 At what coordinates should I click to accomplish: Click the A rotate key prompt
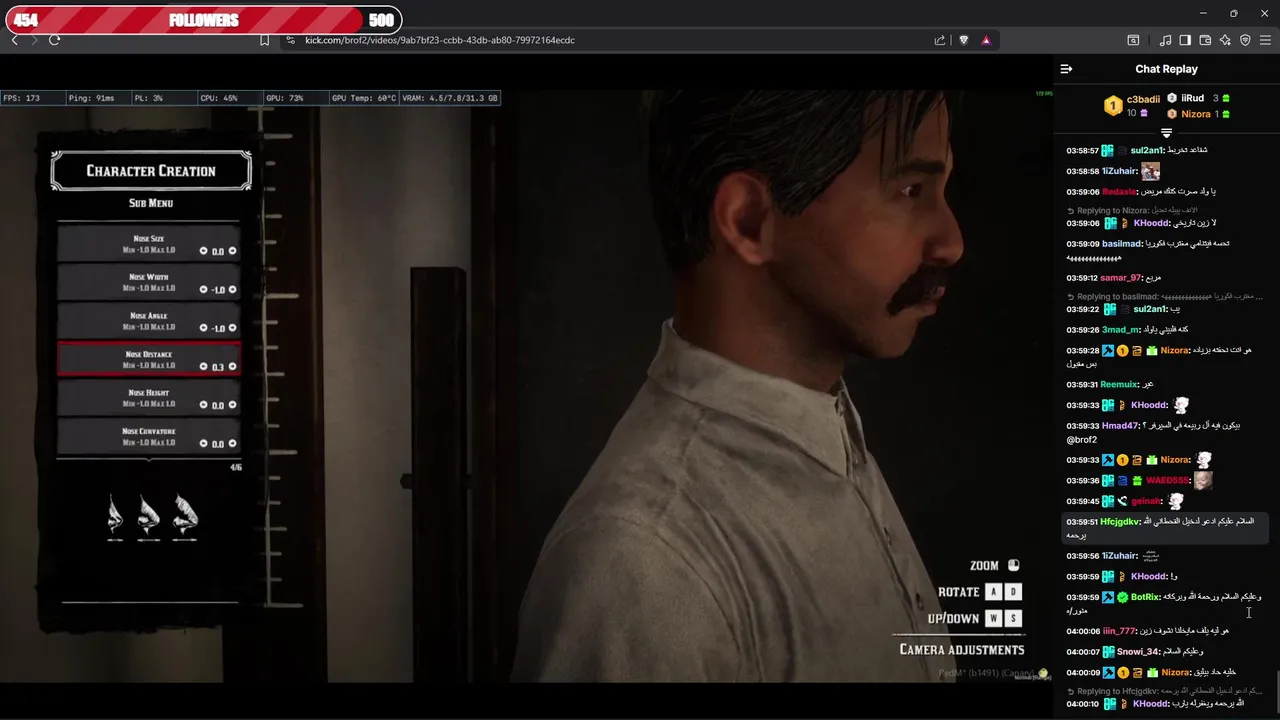coord(994,592)
